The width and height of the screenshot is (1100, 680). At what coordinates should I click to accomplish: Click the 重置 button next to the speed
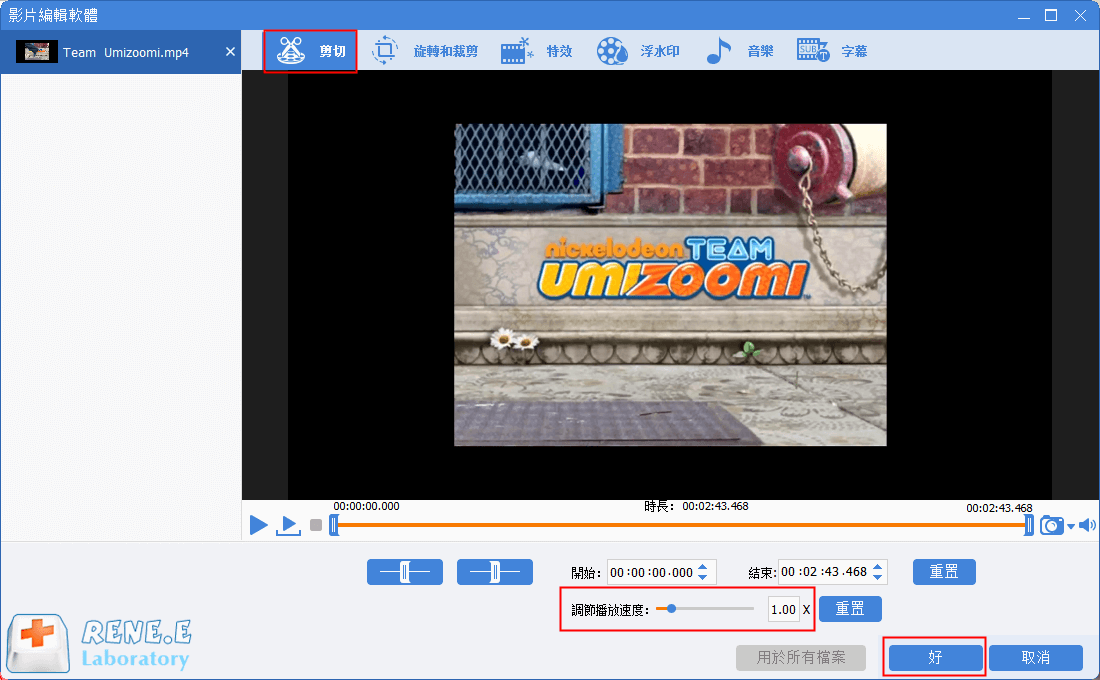(850, 608)
